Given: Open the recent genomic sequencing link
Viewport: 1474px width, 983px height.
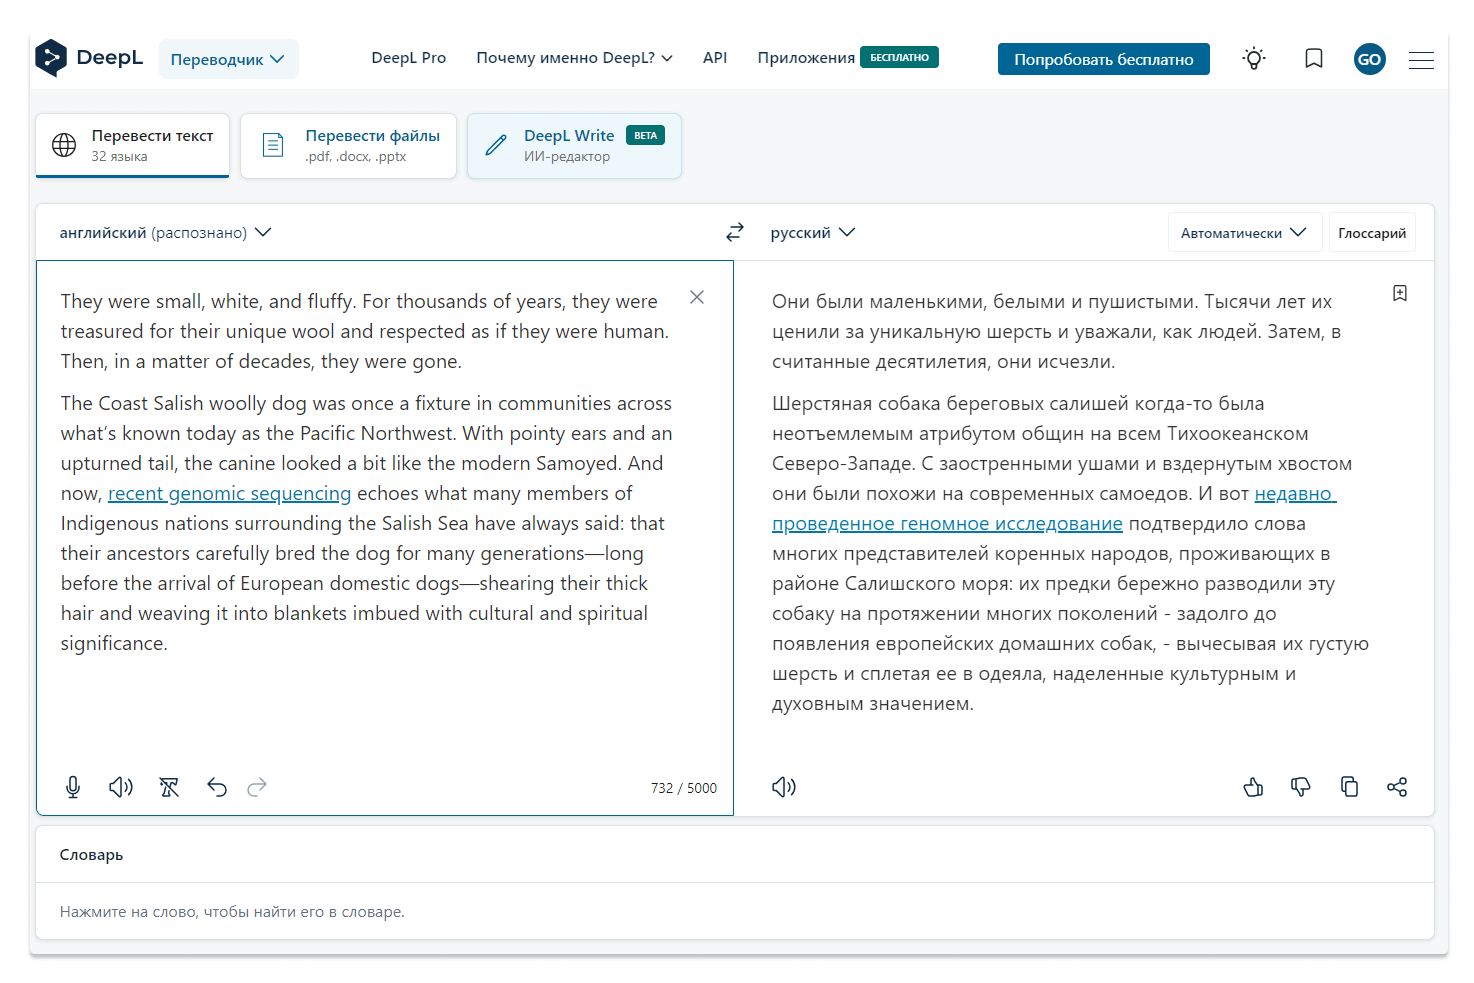Looking at the screenshot, I should (x=229, y=493).
